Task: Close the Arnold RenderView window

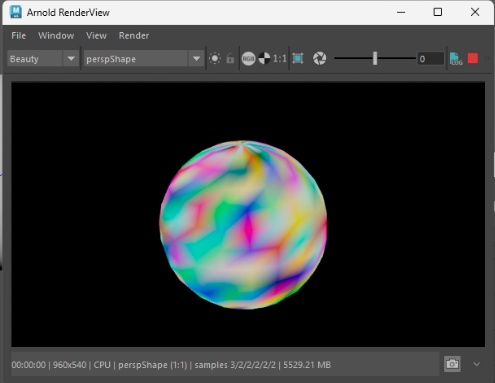Action: coord(475,12)
